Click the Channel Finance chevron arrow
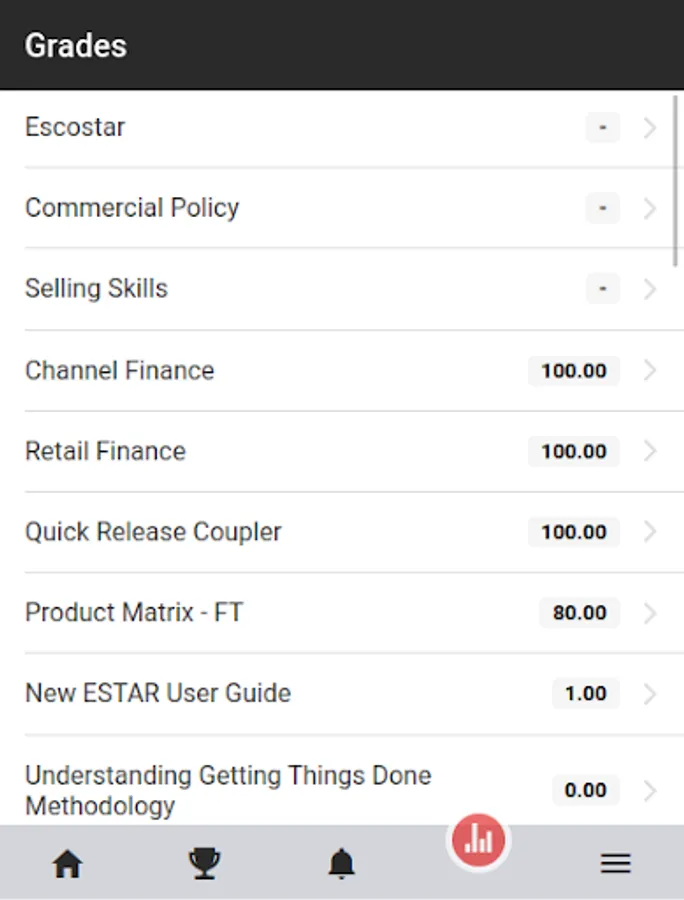Screen dimensions: 684x900 point(650,371)
